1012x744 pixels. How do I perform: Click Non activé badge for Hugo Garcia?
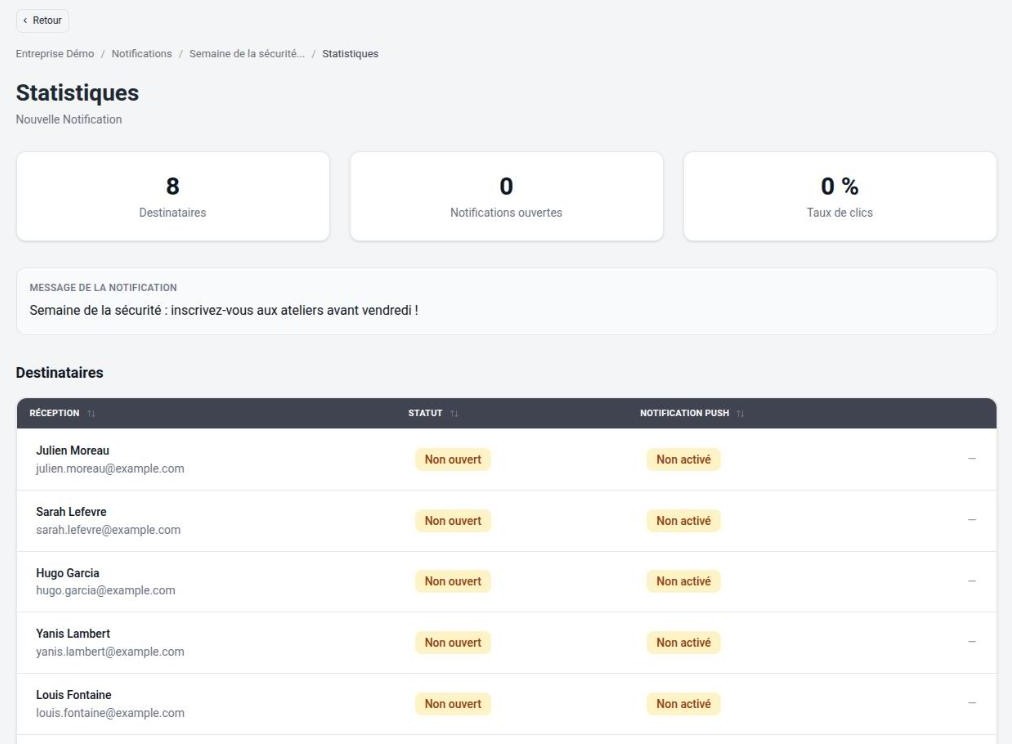tap(683, 581)
